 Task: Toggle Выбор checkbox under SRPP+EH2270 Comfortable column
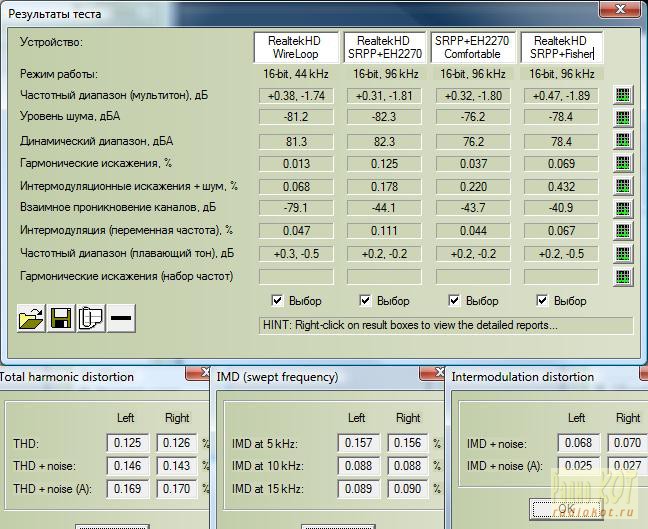click(454, 300)
